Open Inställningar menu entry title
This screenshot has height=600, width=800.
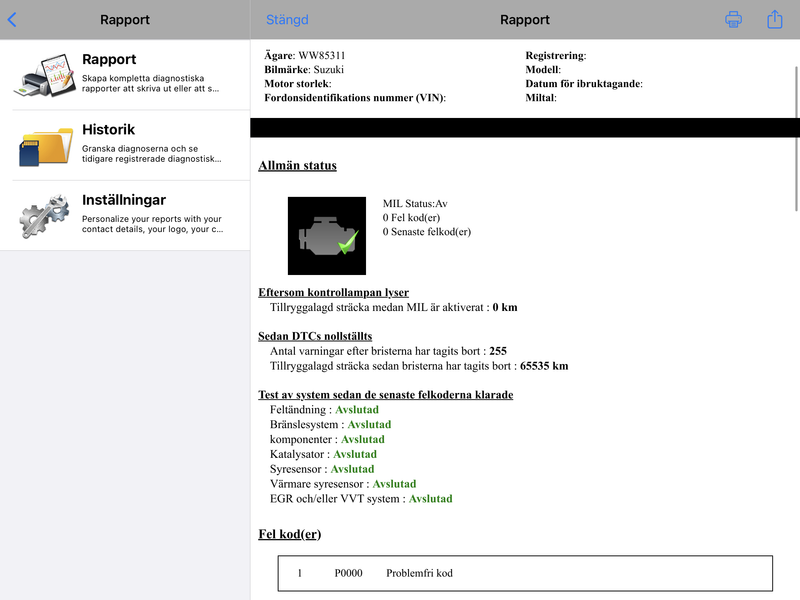(124, 200)
